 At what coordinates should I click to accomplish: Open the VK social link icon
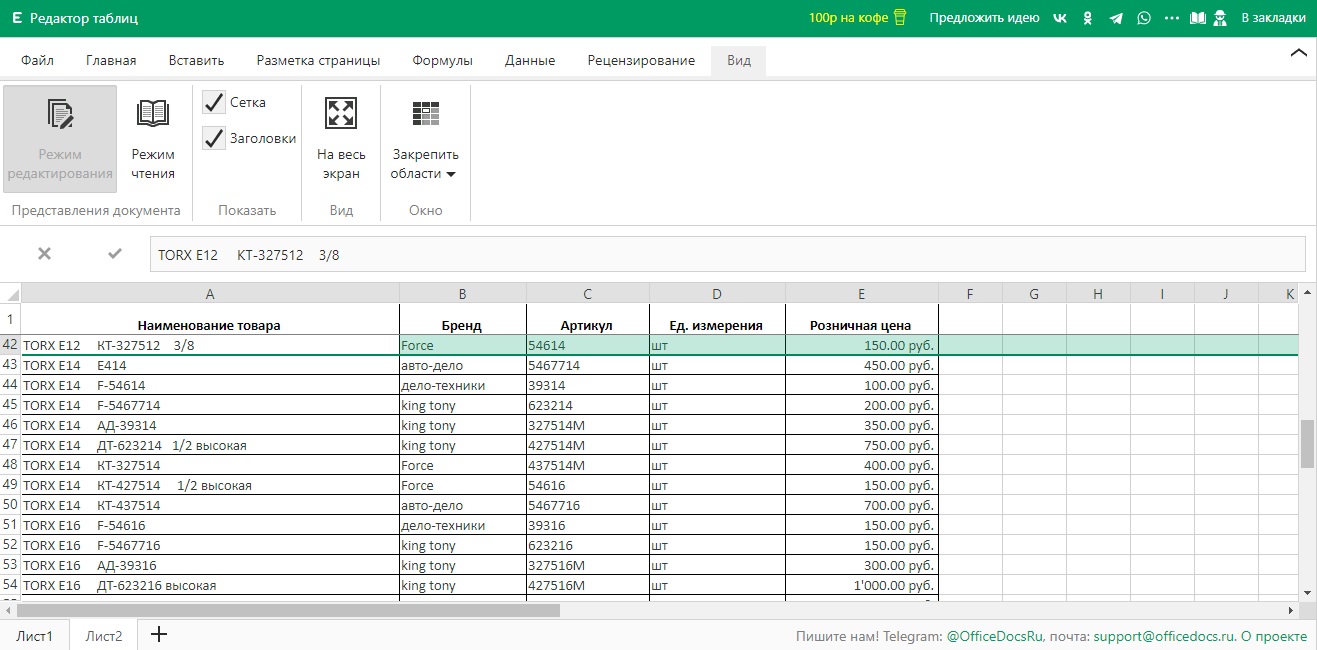(x=1060, y=18)
